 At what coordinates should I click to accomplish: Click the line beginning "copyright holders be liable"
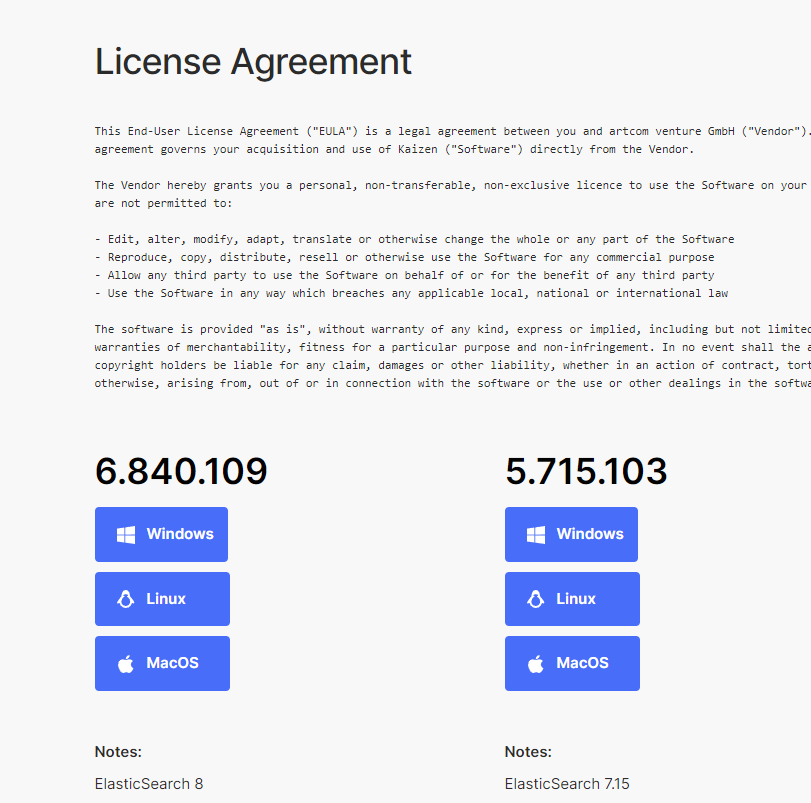tap(453, 365)
